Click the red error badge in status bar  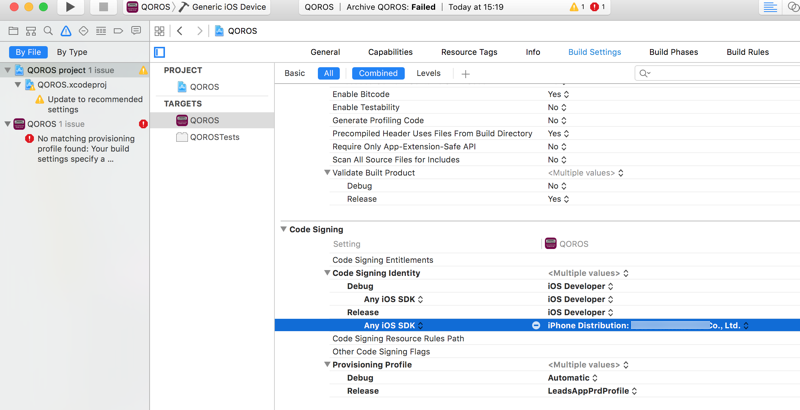596,7
